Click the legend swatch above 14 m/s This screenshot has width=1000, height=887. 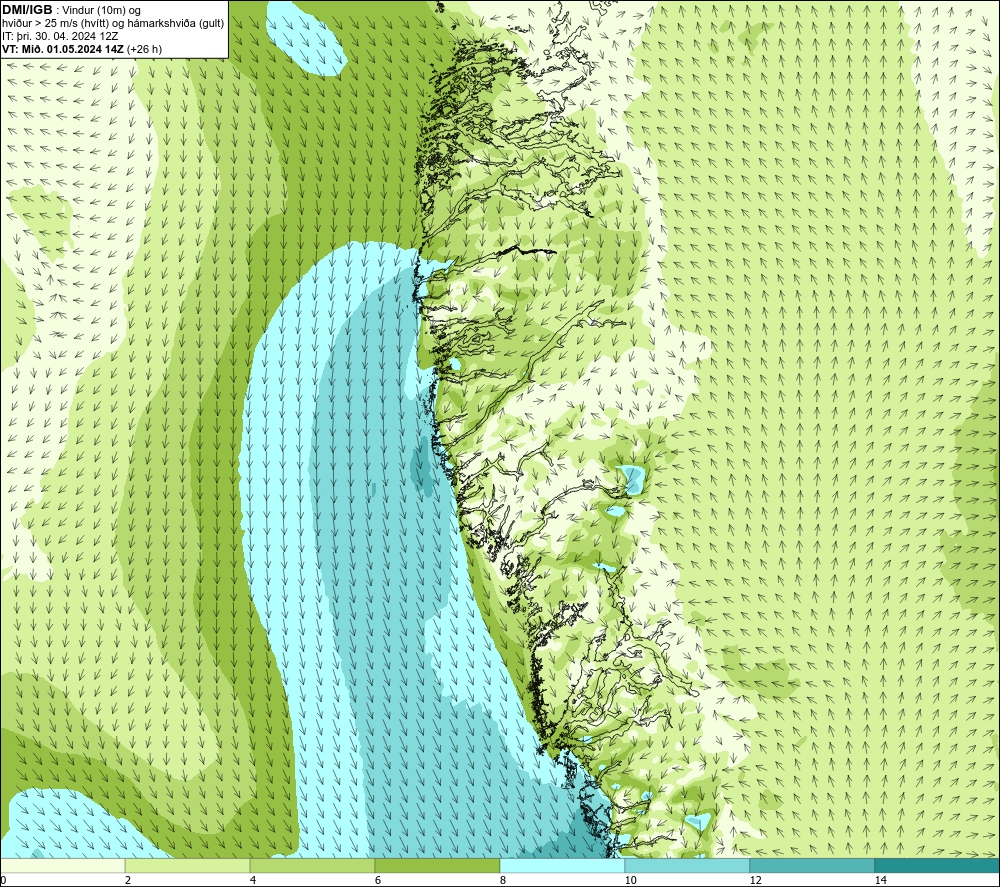click(938, 865)
